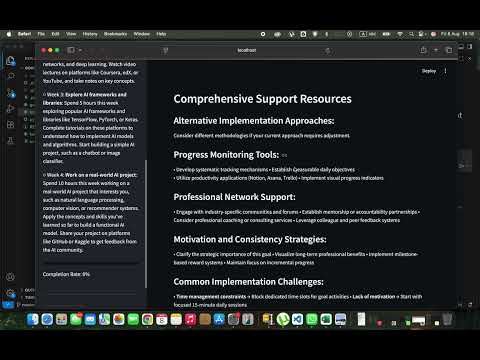Open the Apple menu
This screenshot has width=480, height=360.
coord(9,34)
